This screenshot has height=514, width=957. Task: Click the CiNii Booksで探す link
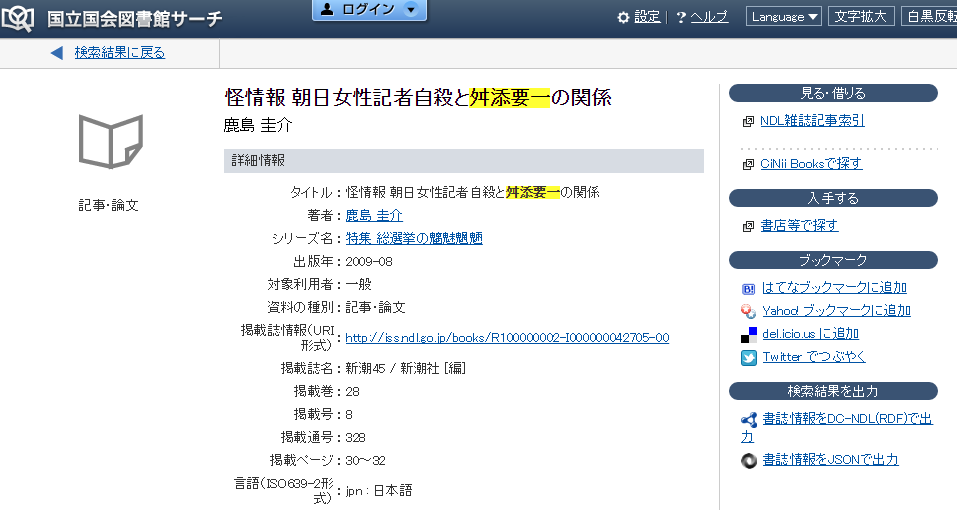811,164
